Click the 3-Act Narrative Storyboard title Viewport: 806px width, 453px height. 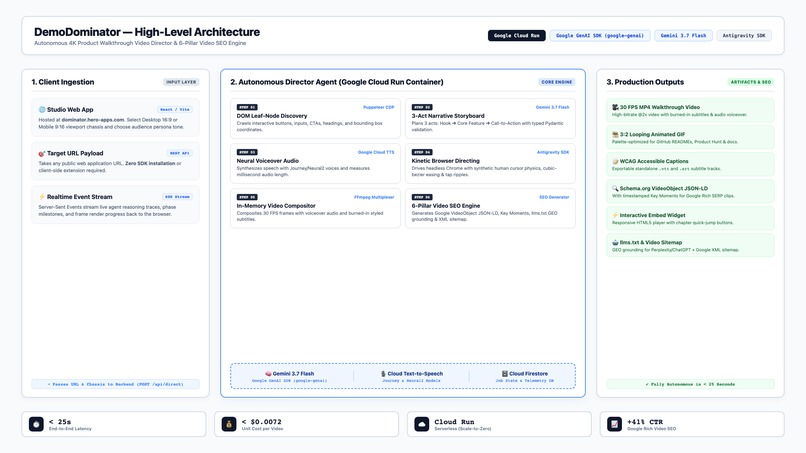(x=448, y=116)
